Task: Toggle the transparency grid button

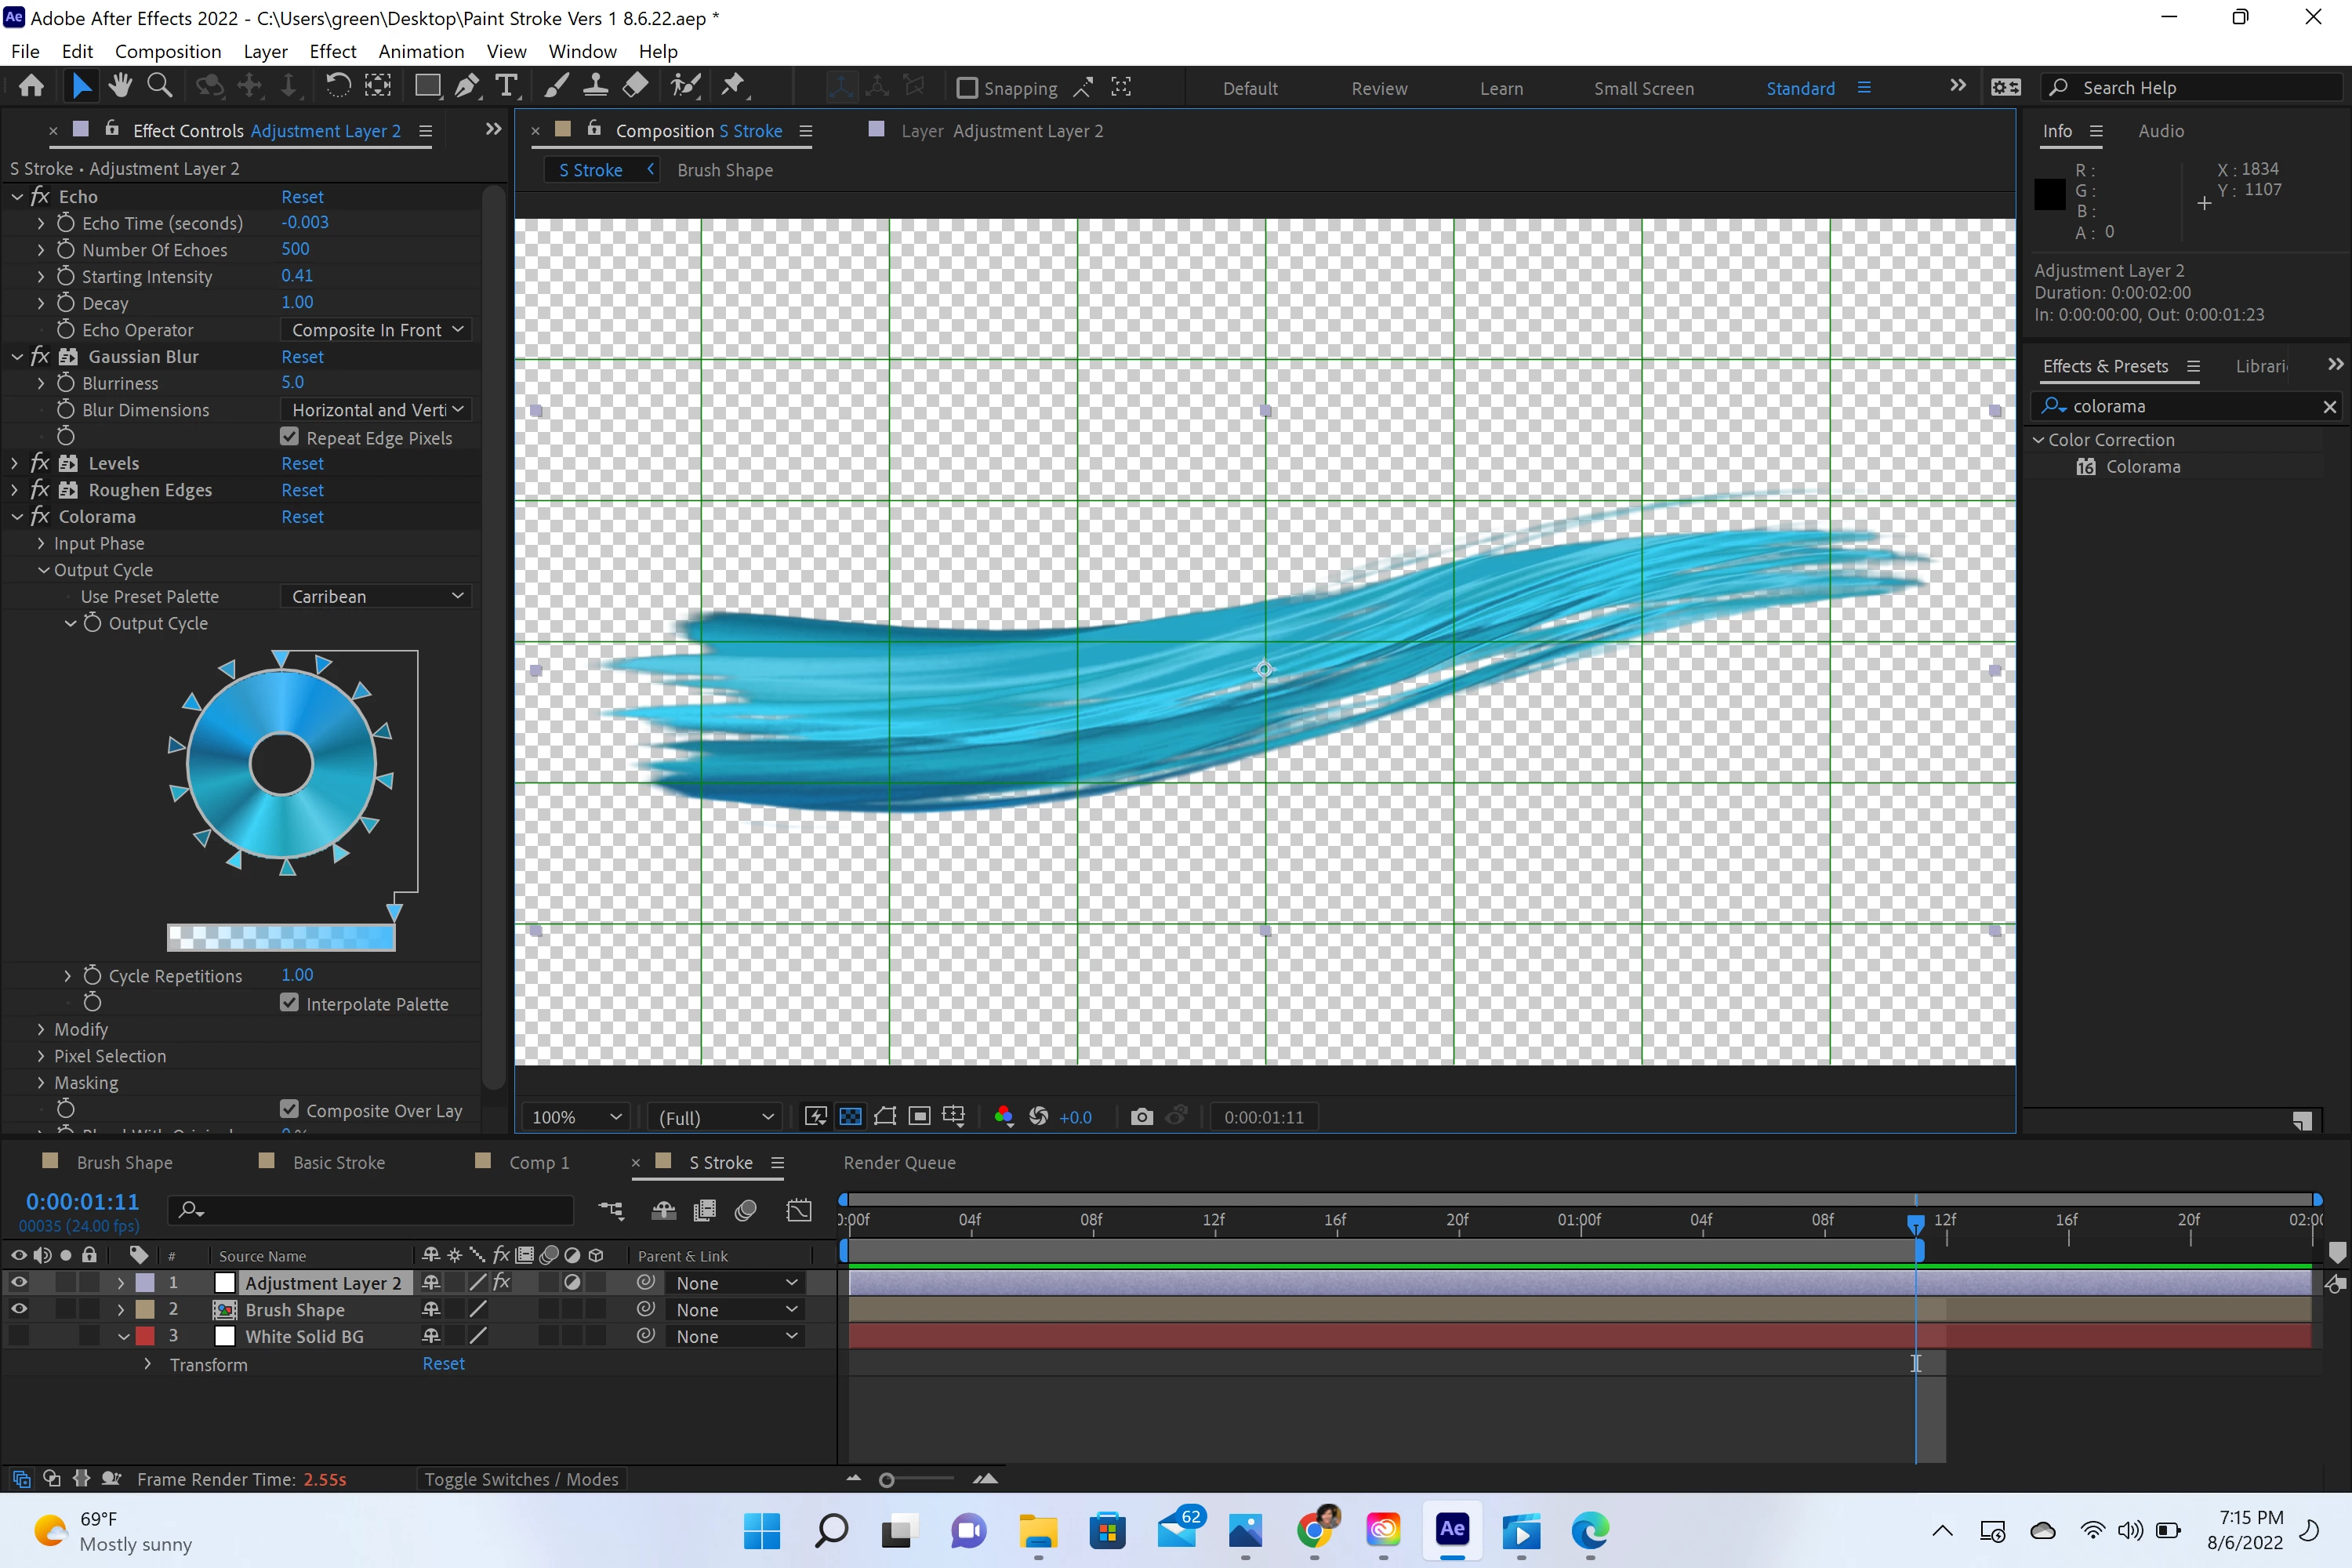Action: pyautogui.click(x=850, y=1117)
